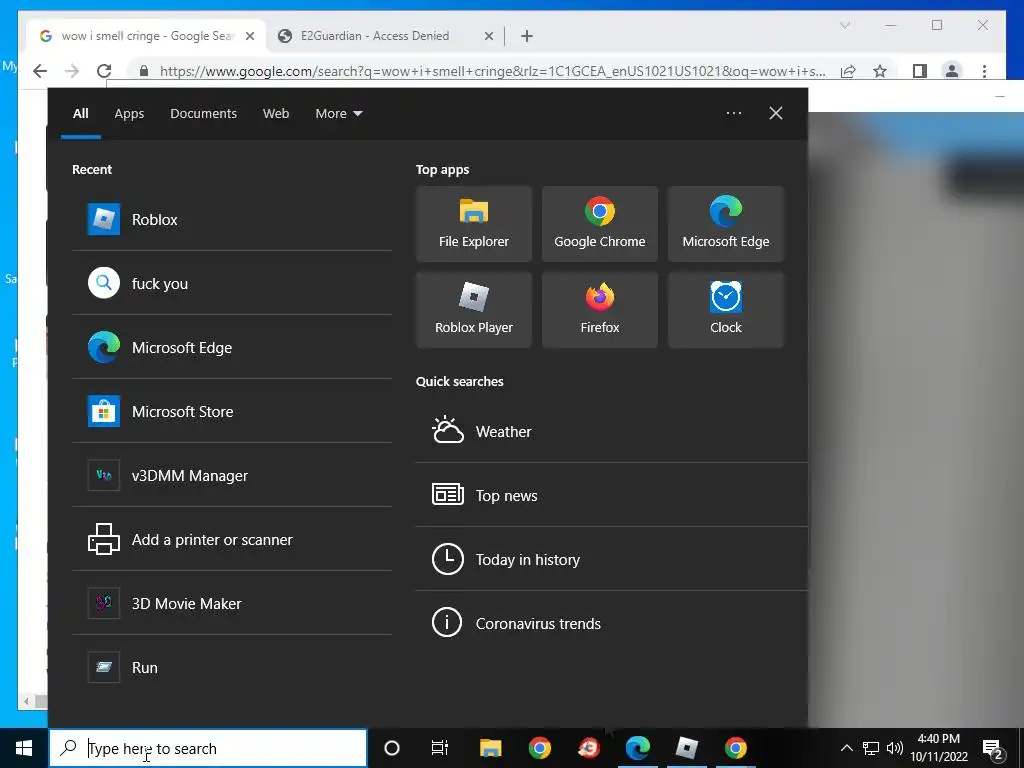Open Task View on the taskbar
Image resolution: width=1024 pixels, height=768 pixels.
(x=440, y=748)
